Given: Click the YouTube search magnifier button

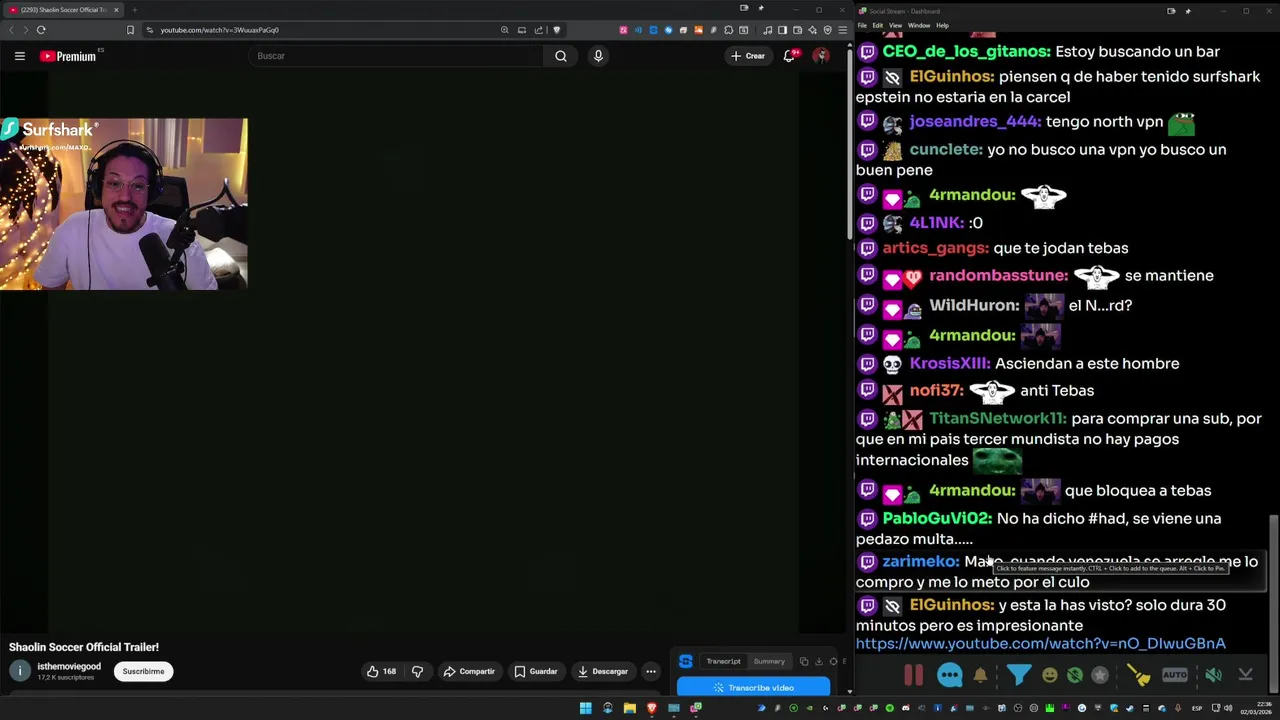Looking at the screenshot, I should 561,56.
